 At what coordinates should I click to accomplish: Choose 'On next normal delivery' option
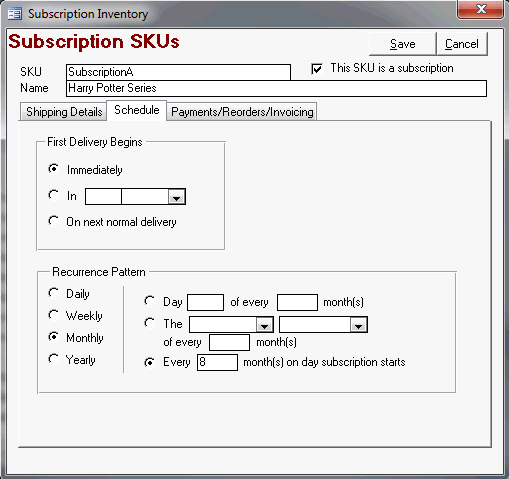(54, 221)
